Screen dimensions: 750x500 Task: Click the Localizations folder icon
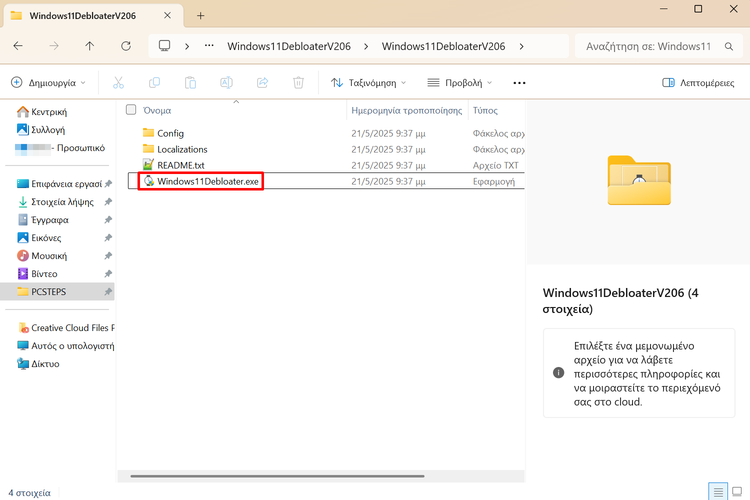tap(149, 149)
